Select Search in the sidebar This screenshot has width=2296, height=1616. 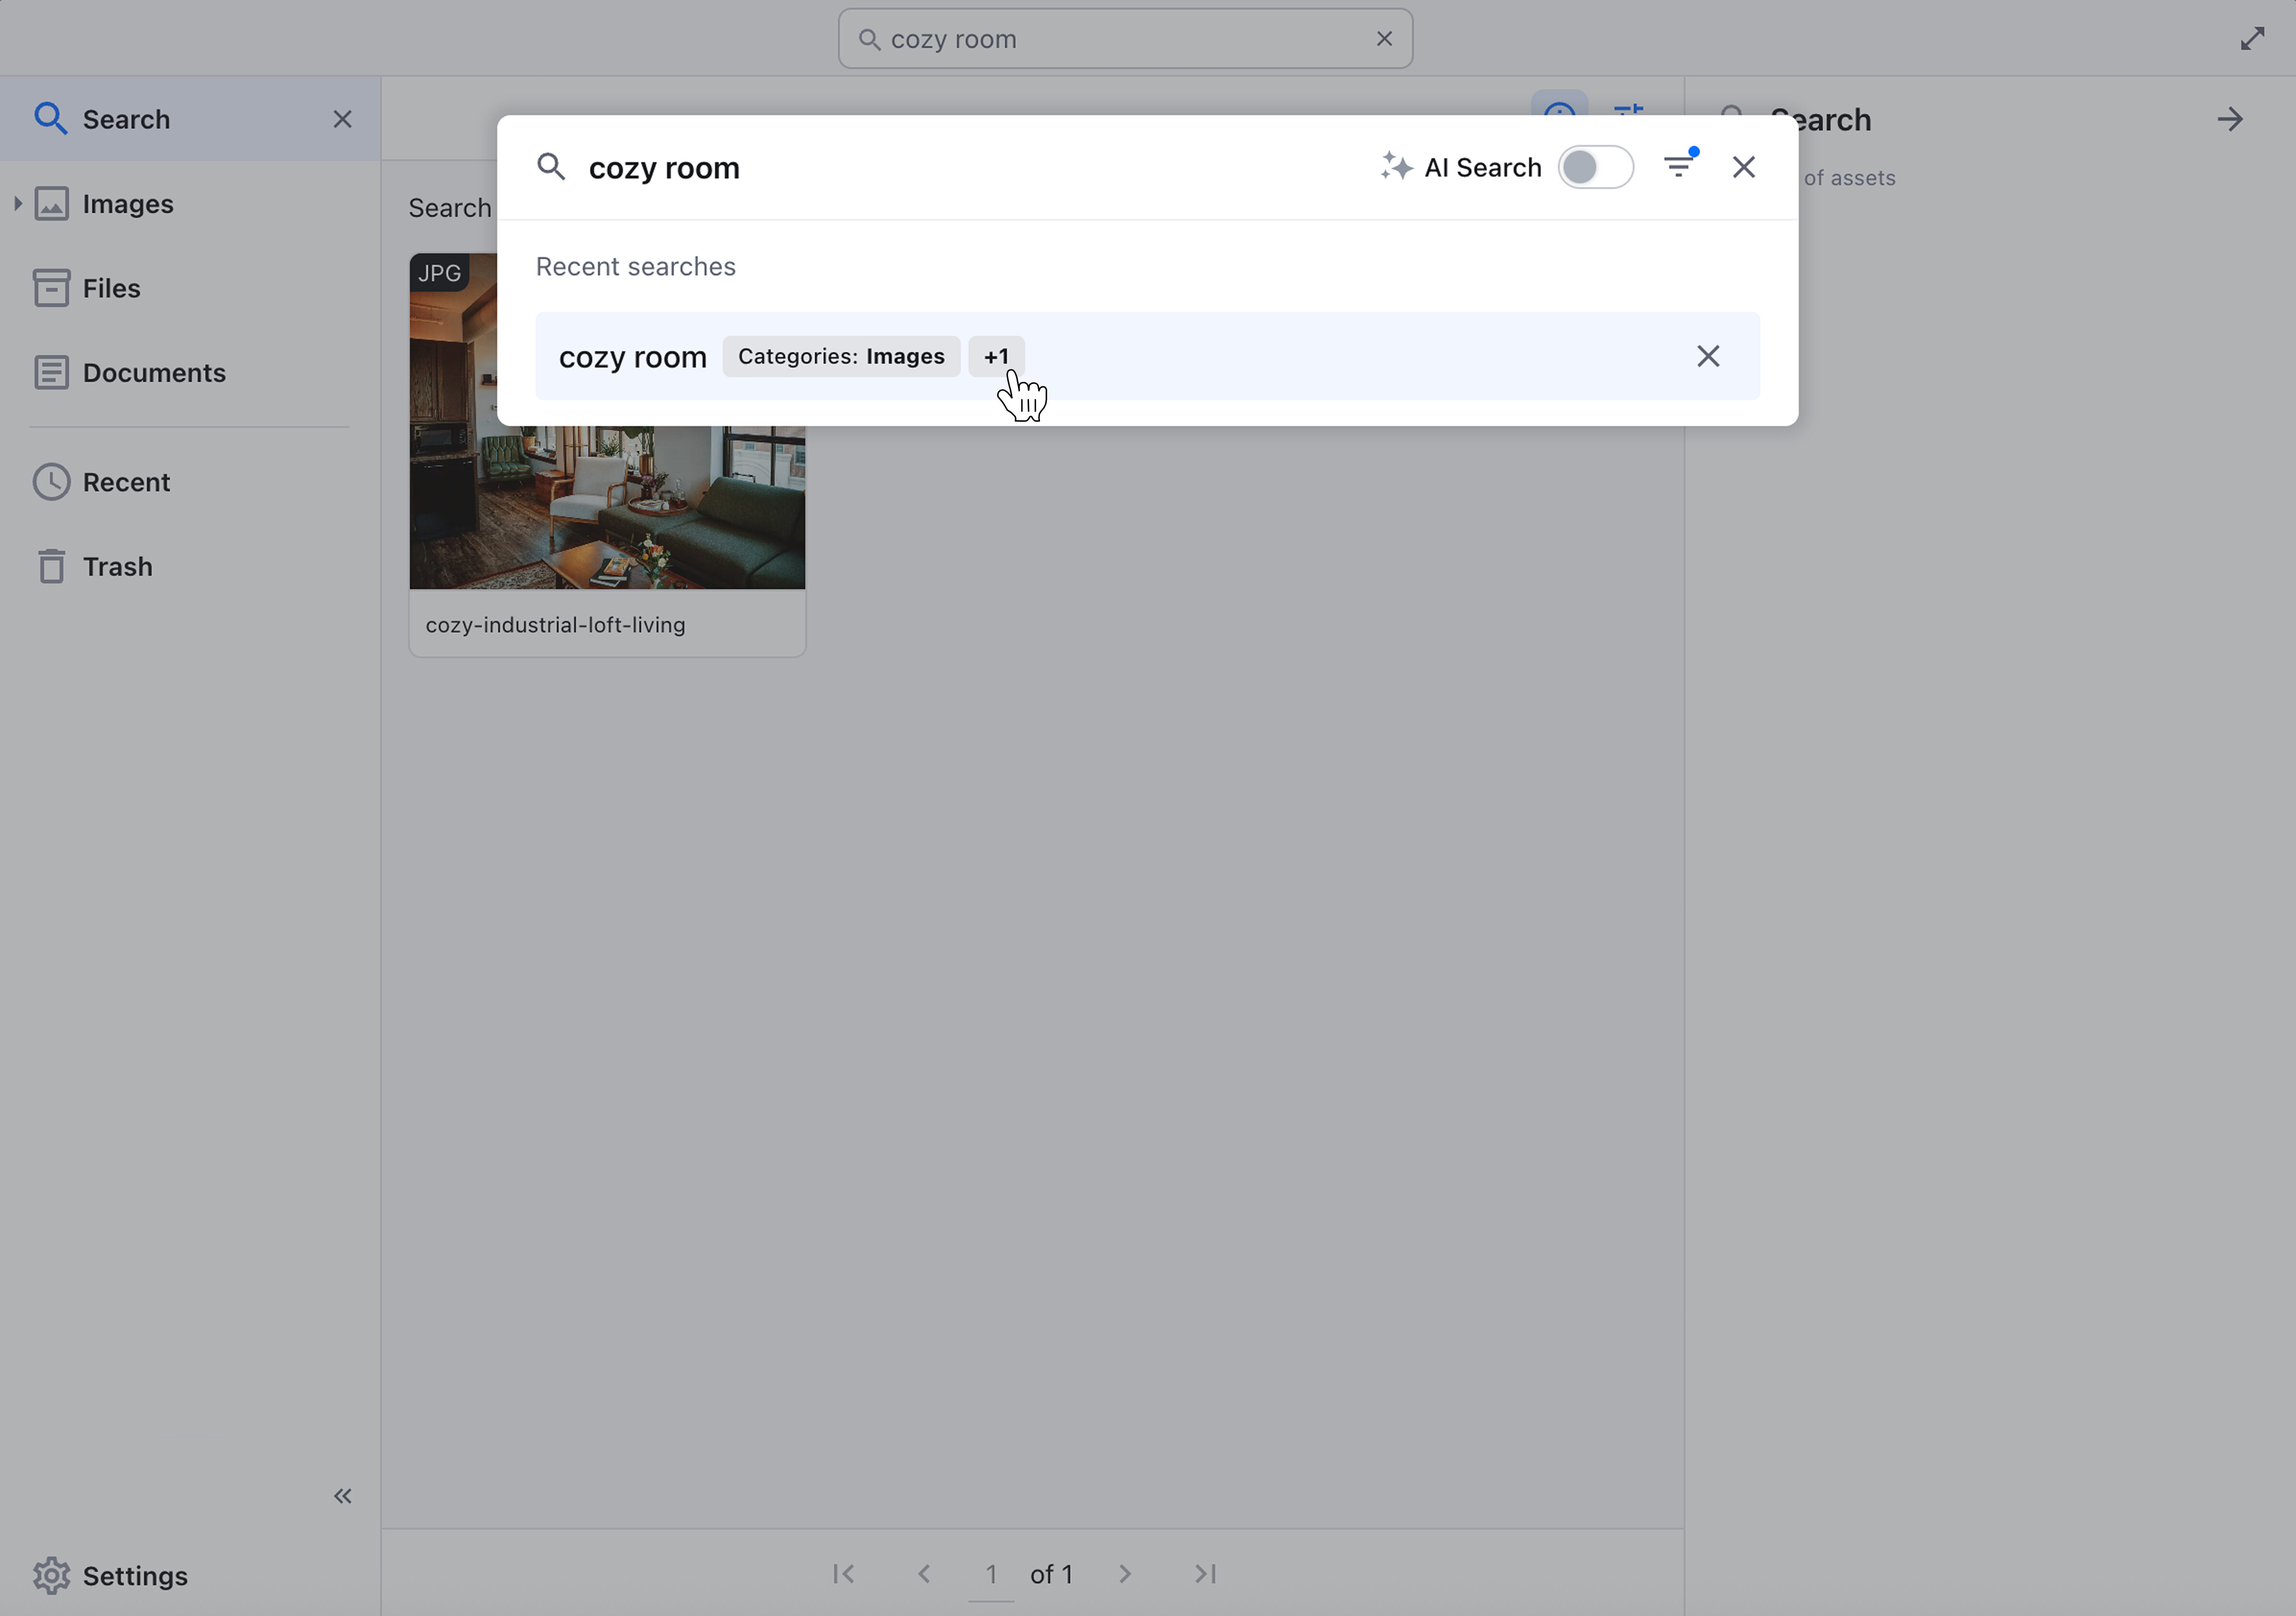[x=190, y=119]
